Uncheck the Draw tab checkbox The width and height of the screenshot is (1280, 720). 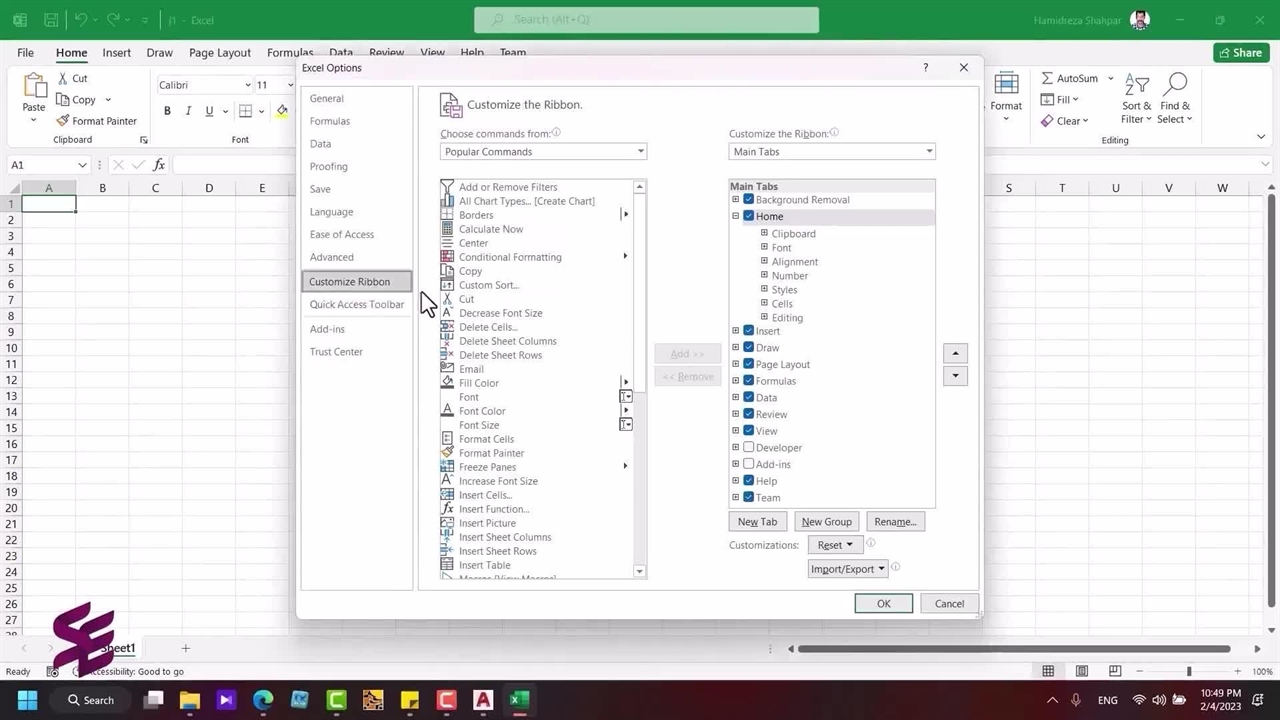[x=748, y=347]
